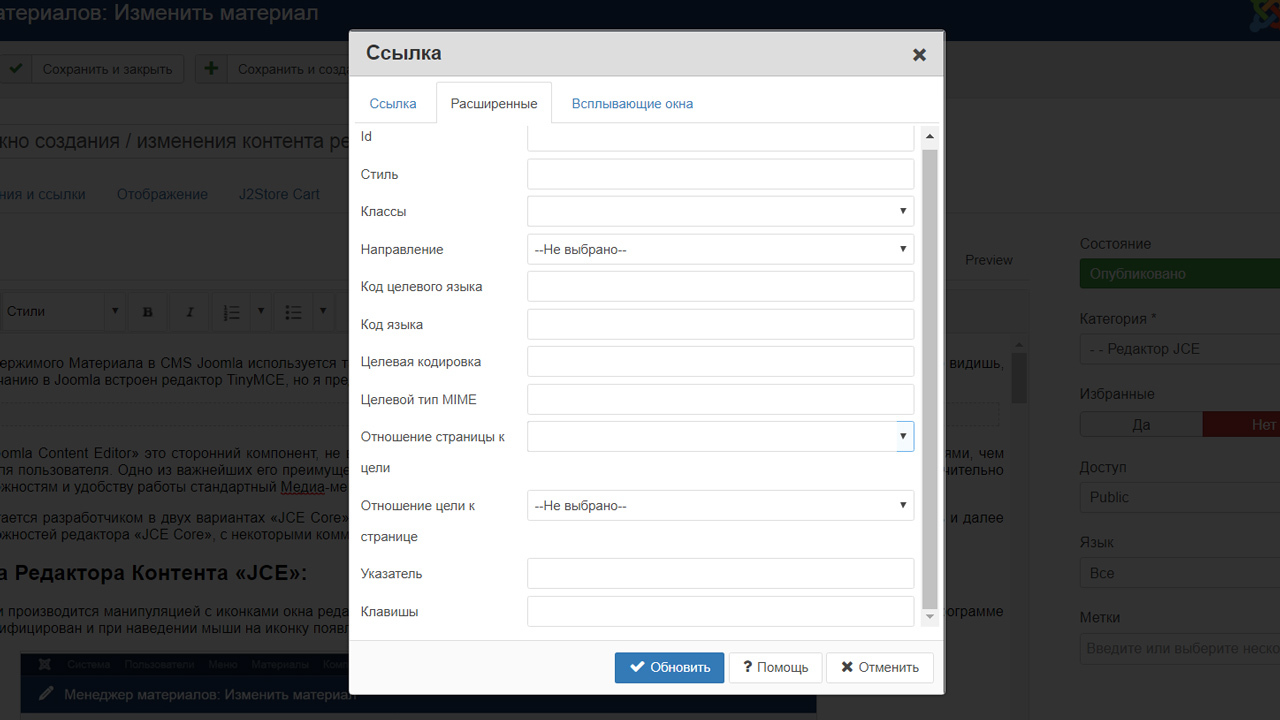Close the Ссылка dialog with the X

tap(919, 55)
